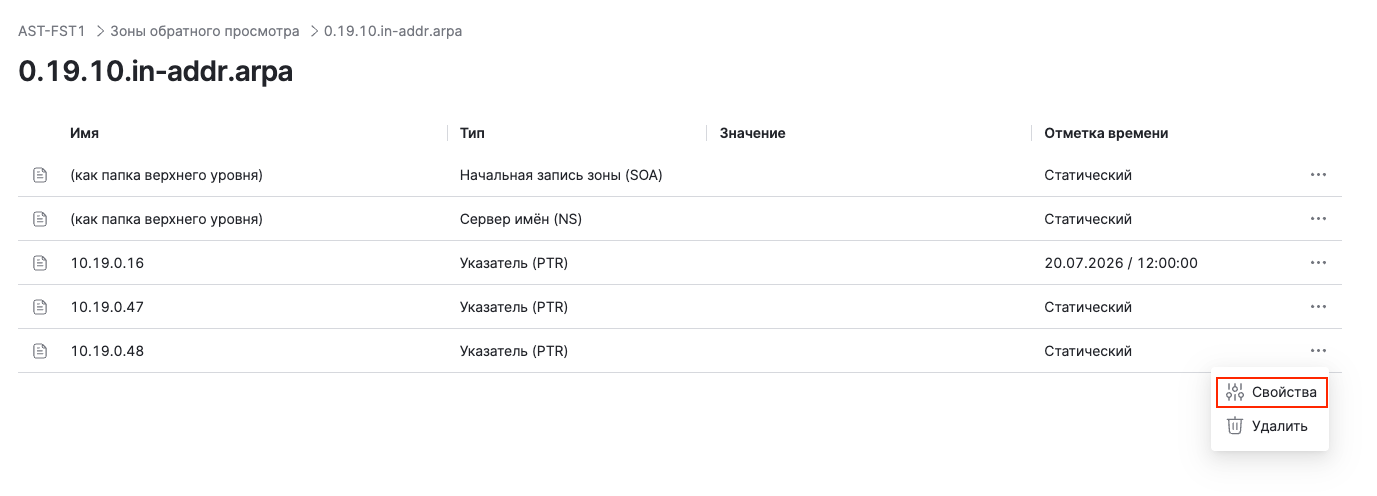
Task: Select the 10.19.0.48 record name
Action: [x=107, y=351]
